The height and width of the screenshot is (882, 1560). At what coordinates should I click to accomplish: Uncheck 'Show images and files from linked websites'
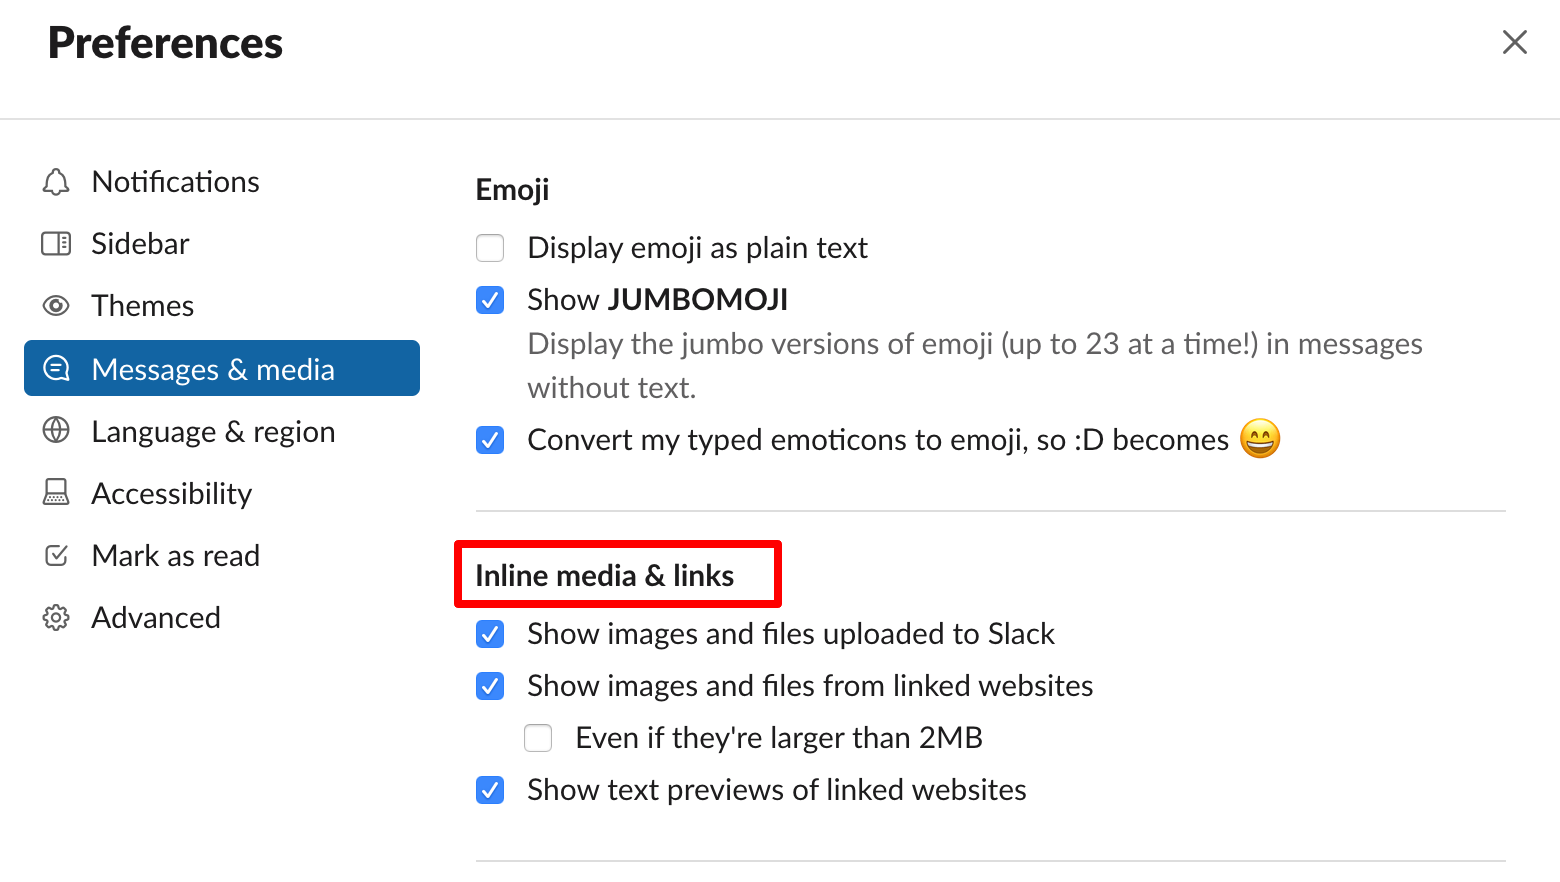point(490,686)
